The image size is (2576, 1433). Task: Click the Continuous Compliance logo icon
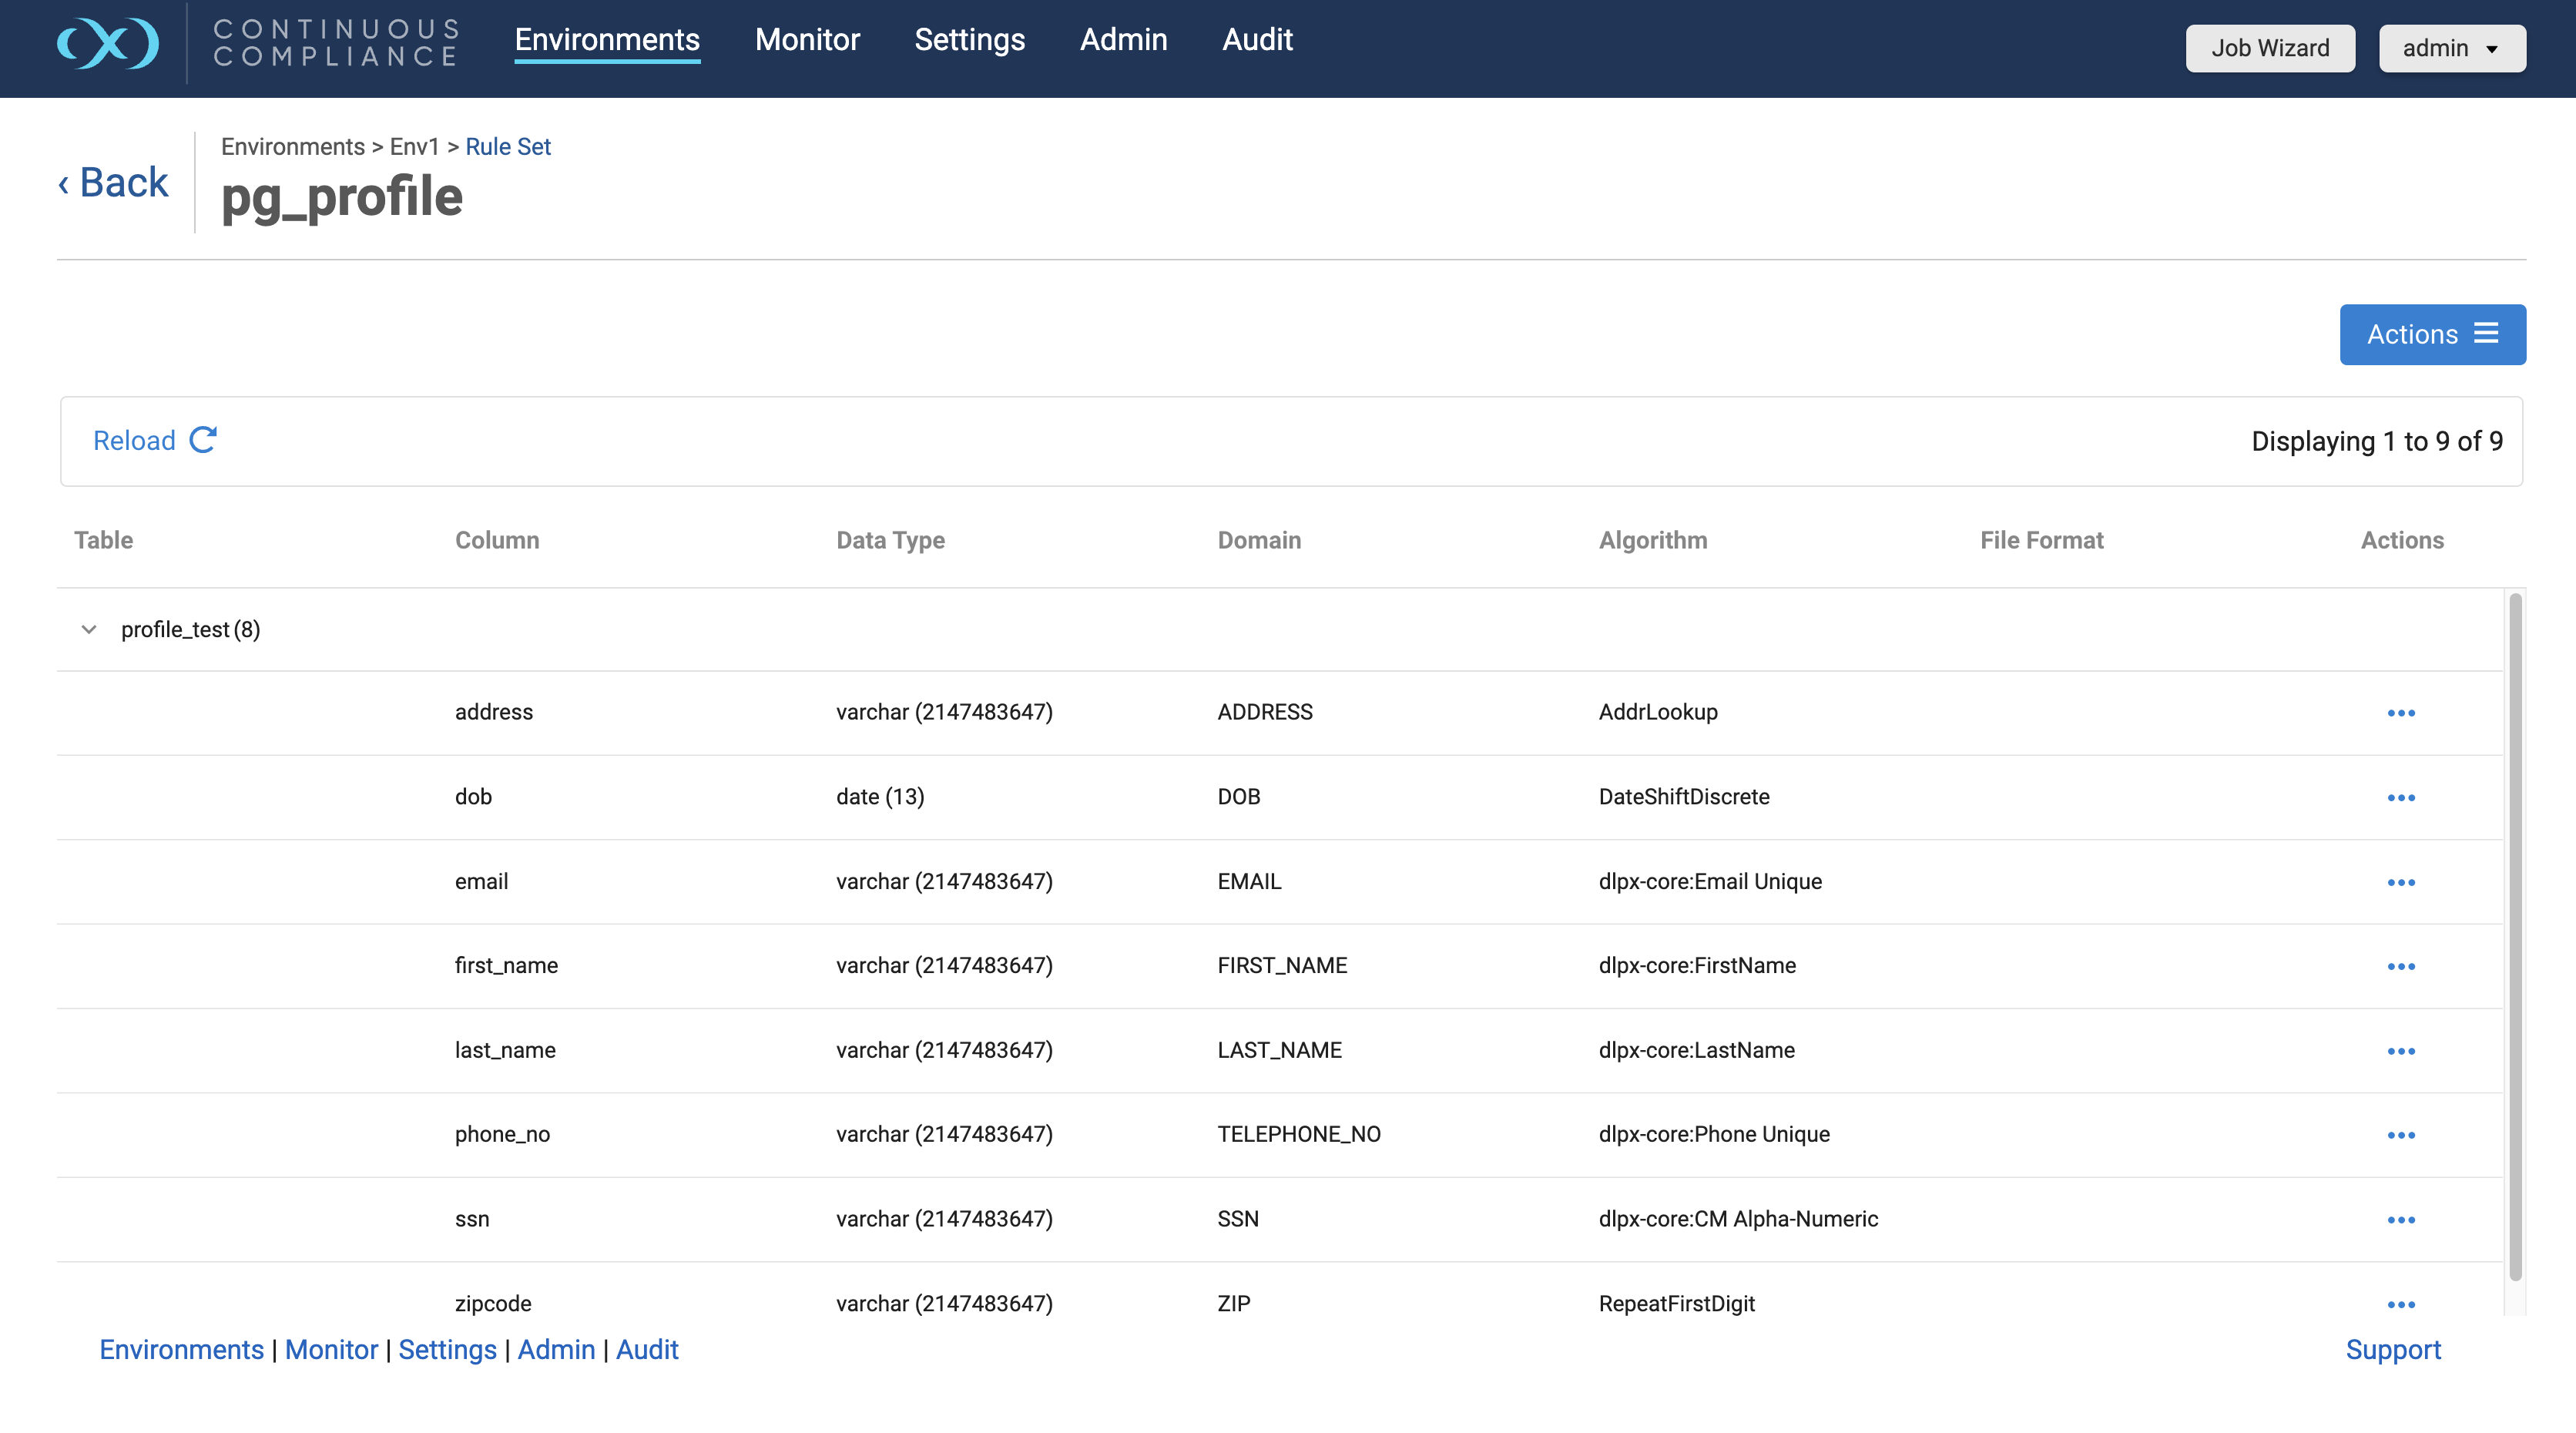(x=108, y=43)
